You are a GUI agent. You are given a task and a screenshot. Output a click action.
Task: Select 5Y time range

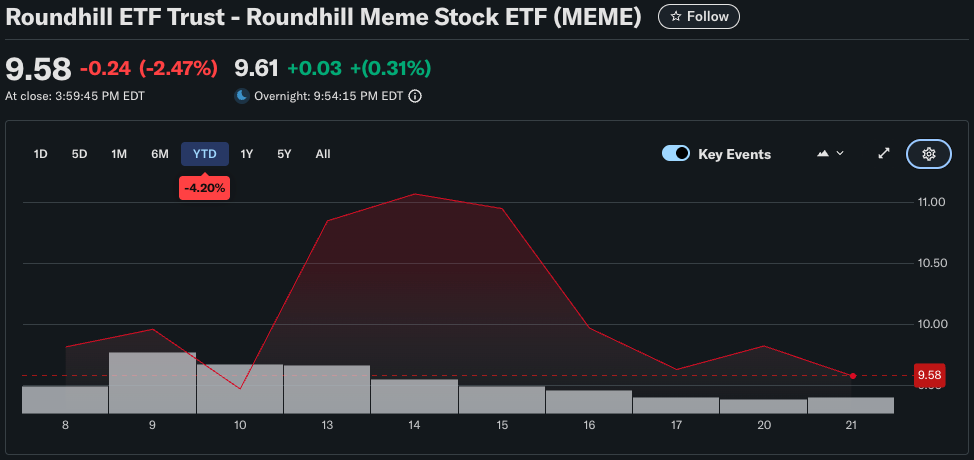(x=284, y=154)
